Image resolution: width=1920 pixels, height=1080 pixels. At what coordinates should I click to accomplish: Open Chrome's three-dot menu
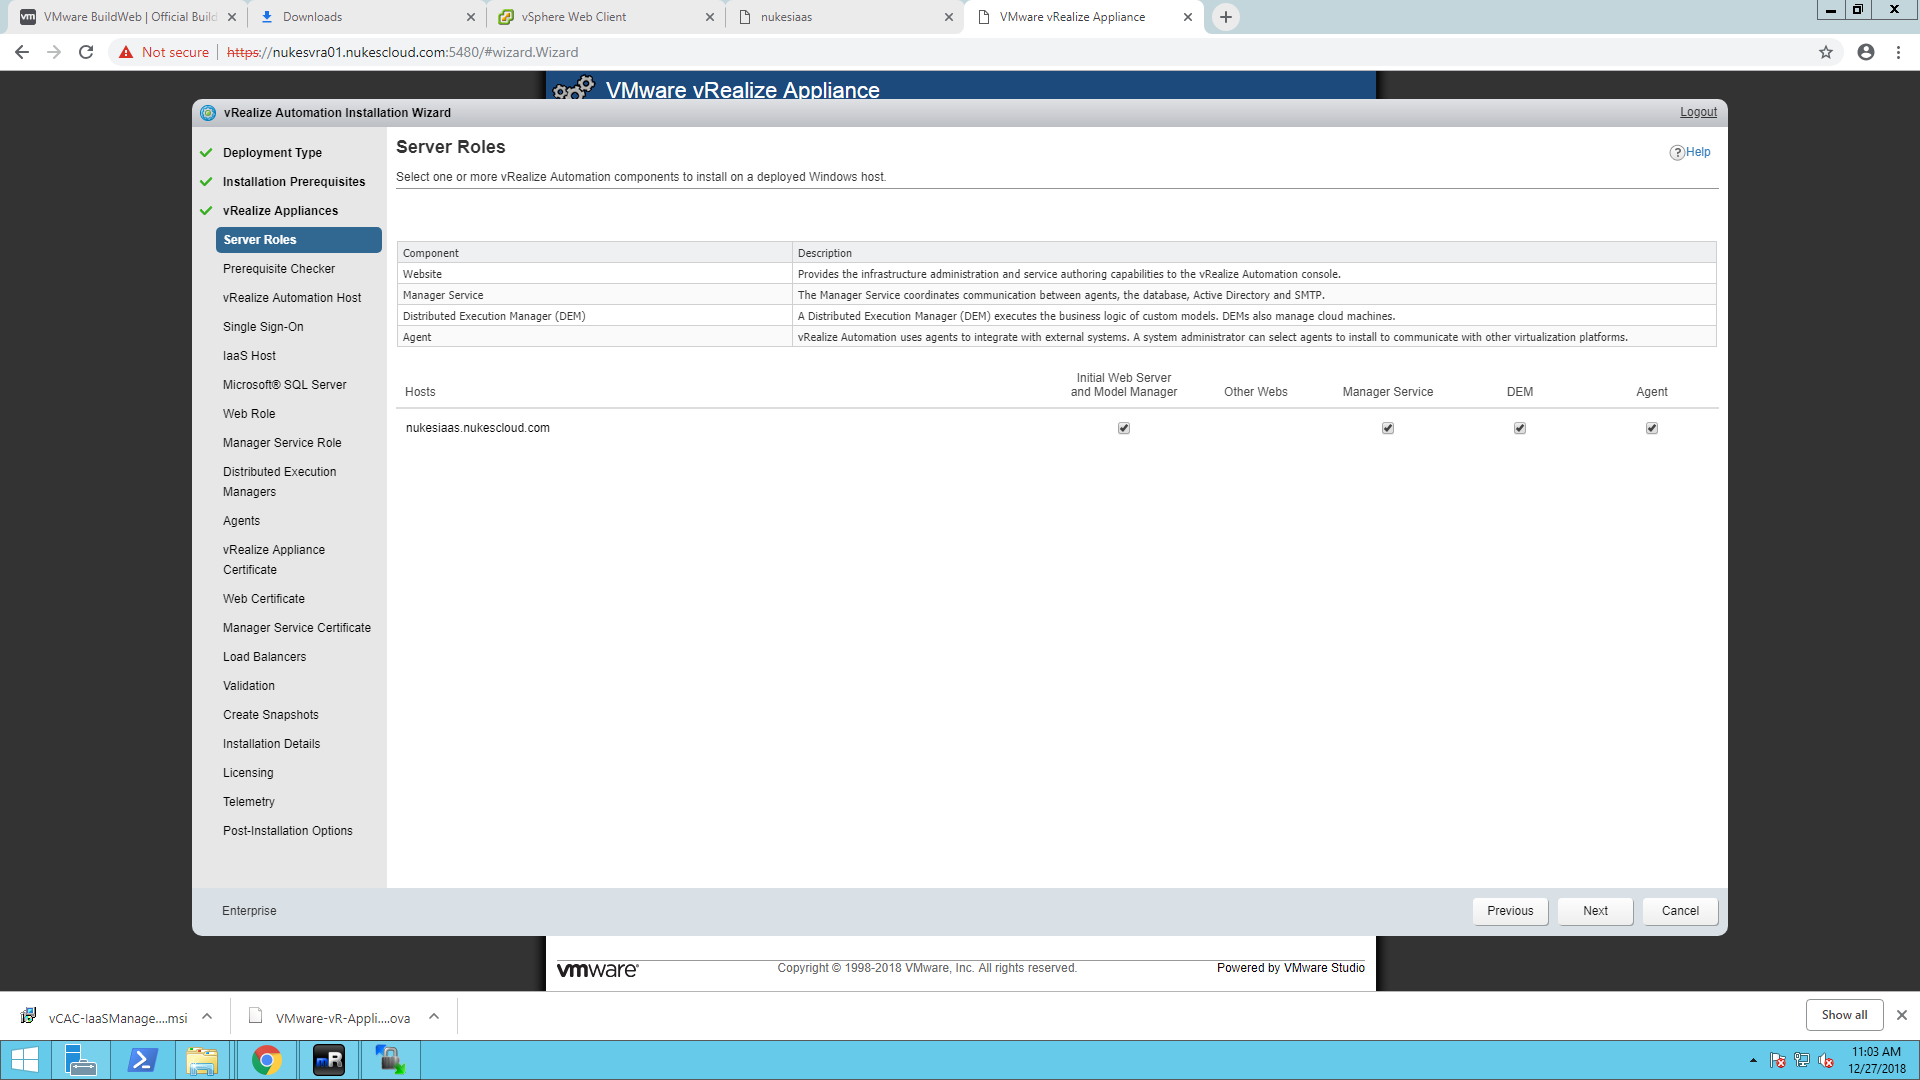1898,52
